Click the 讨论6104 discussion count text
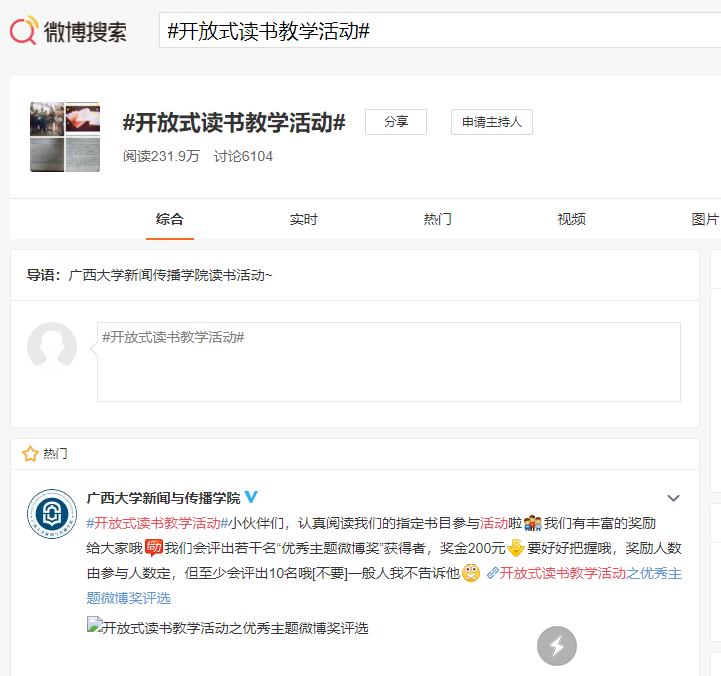 click(x=243, y=156)
